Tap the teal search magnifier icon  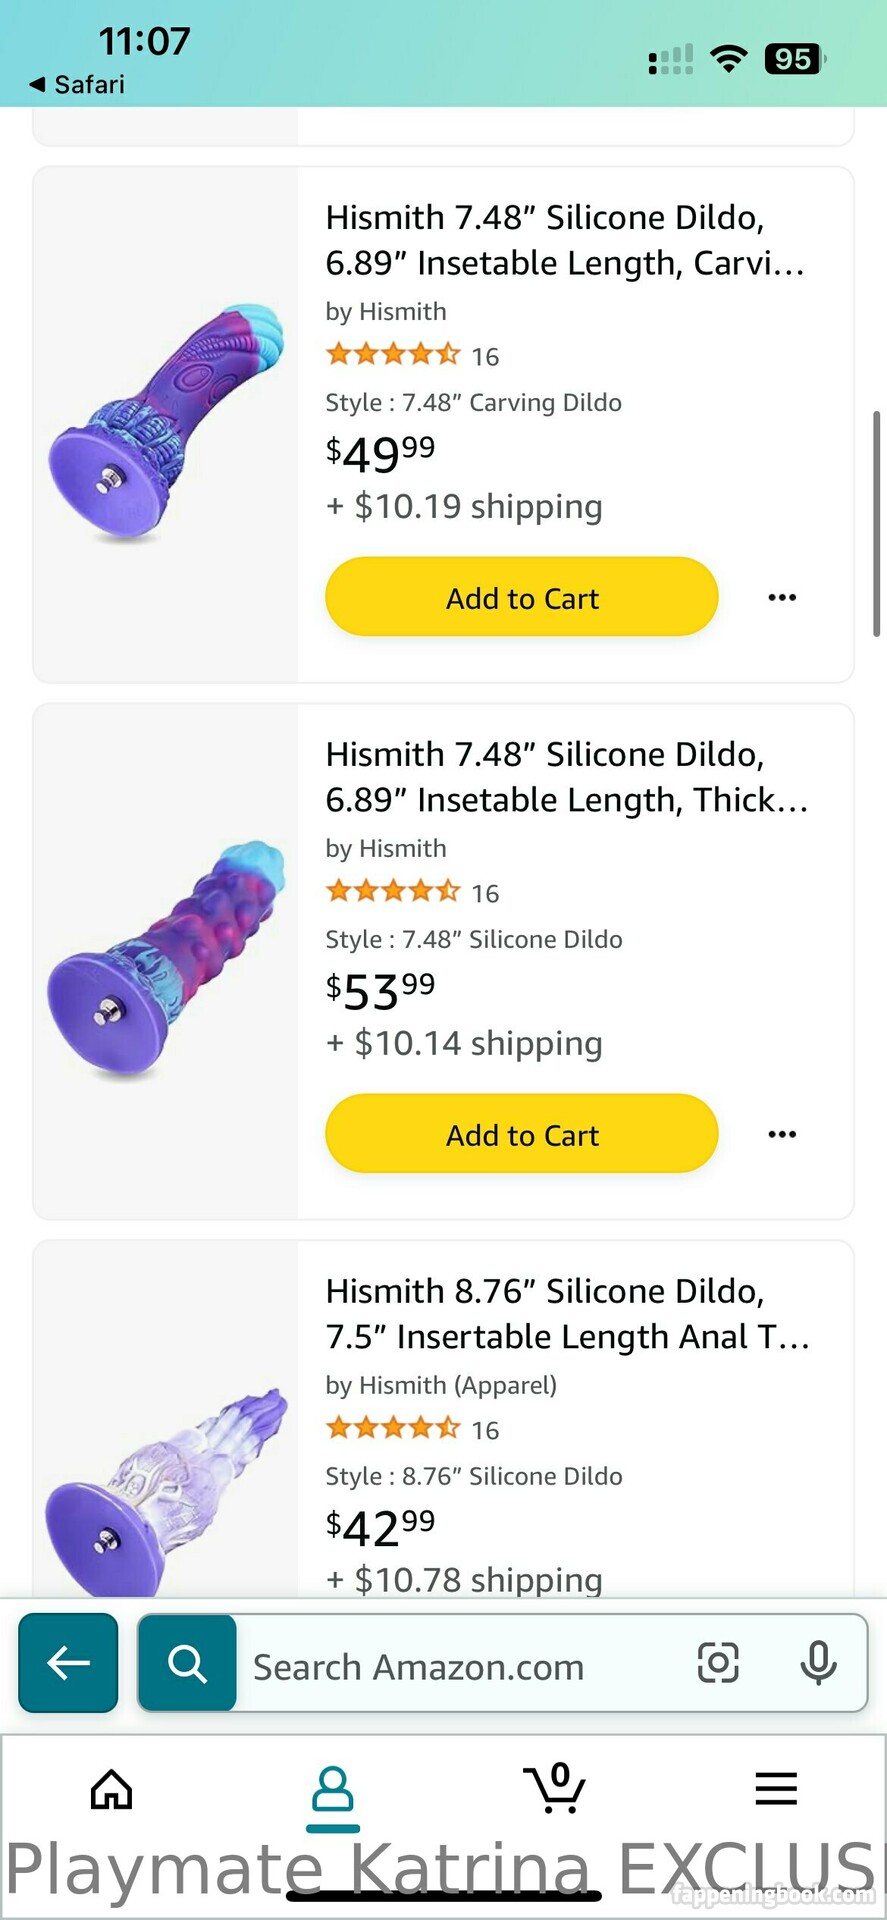[x=187, y=1663]
